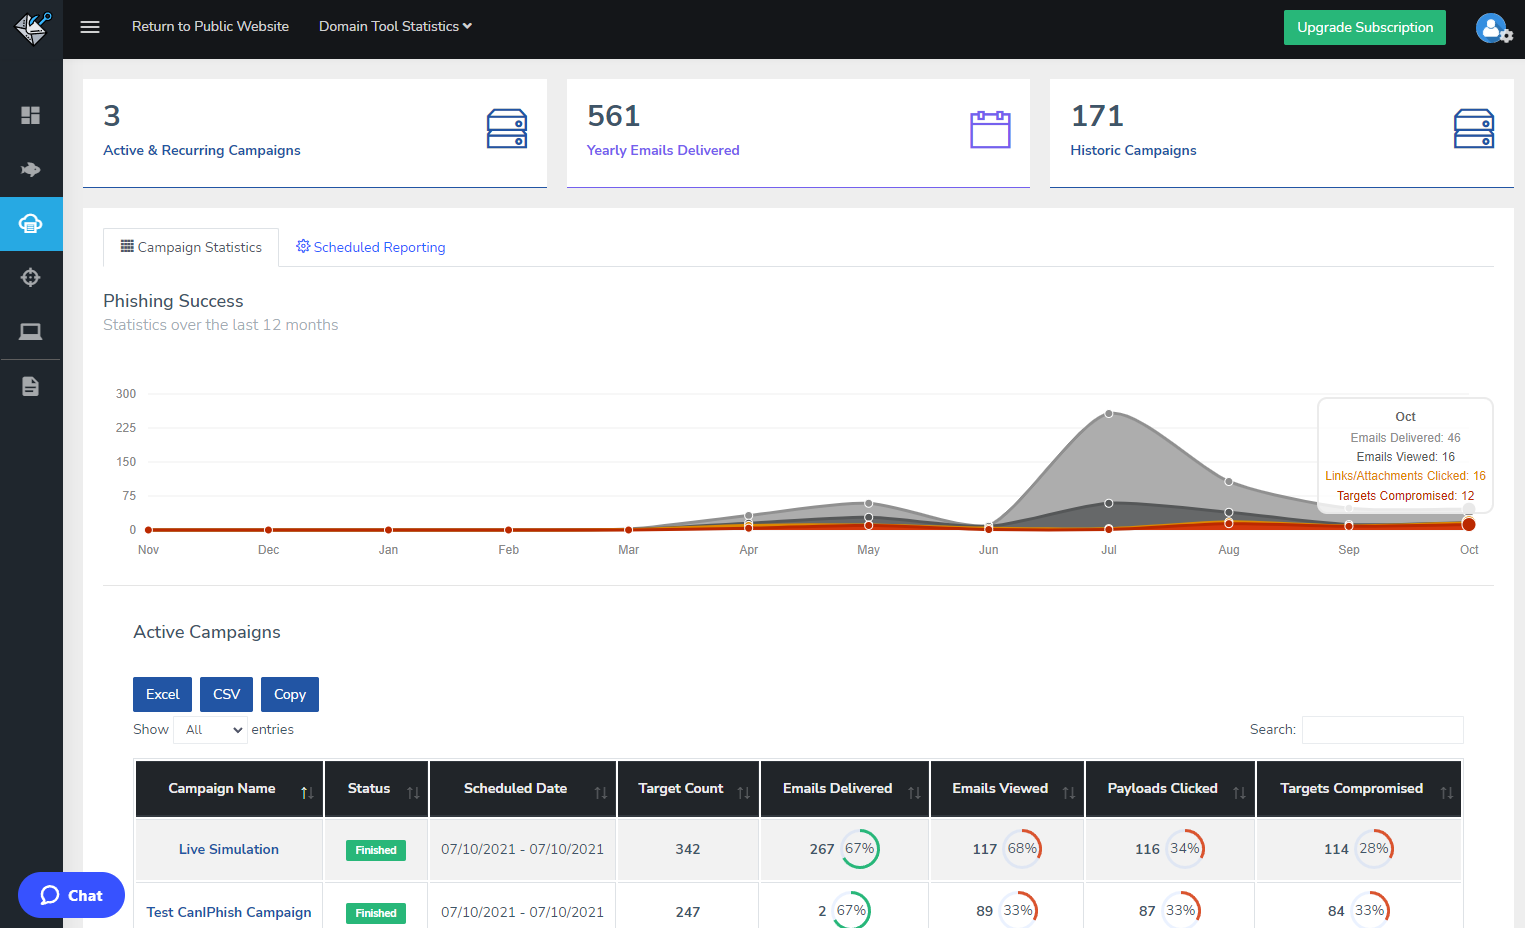This screenshot has width=1525, height=928.
Task: Expand the Emails Delivered sort arrows
Action: (913, 789)
